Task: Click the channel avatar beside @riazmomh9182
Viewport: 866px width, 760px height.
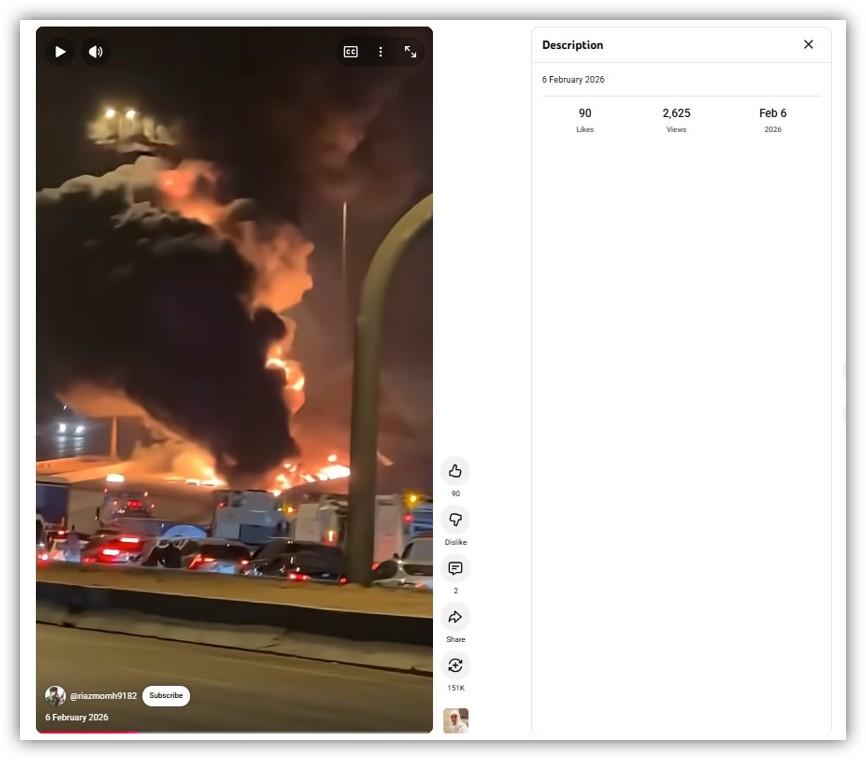Action: click(x=55, y=696)
